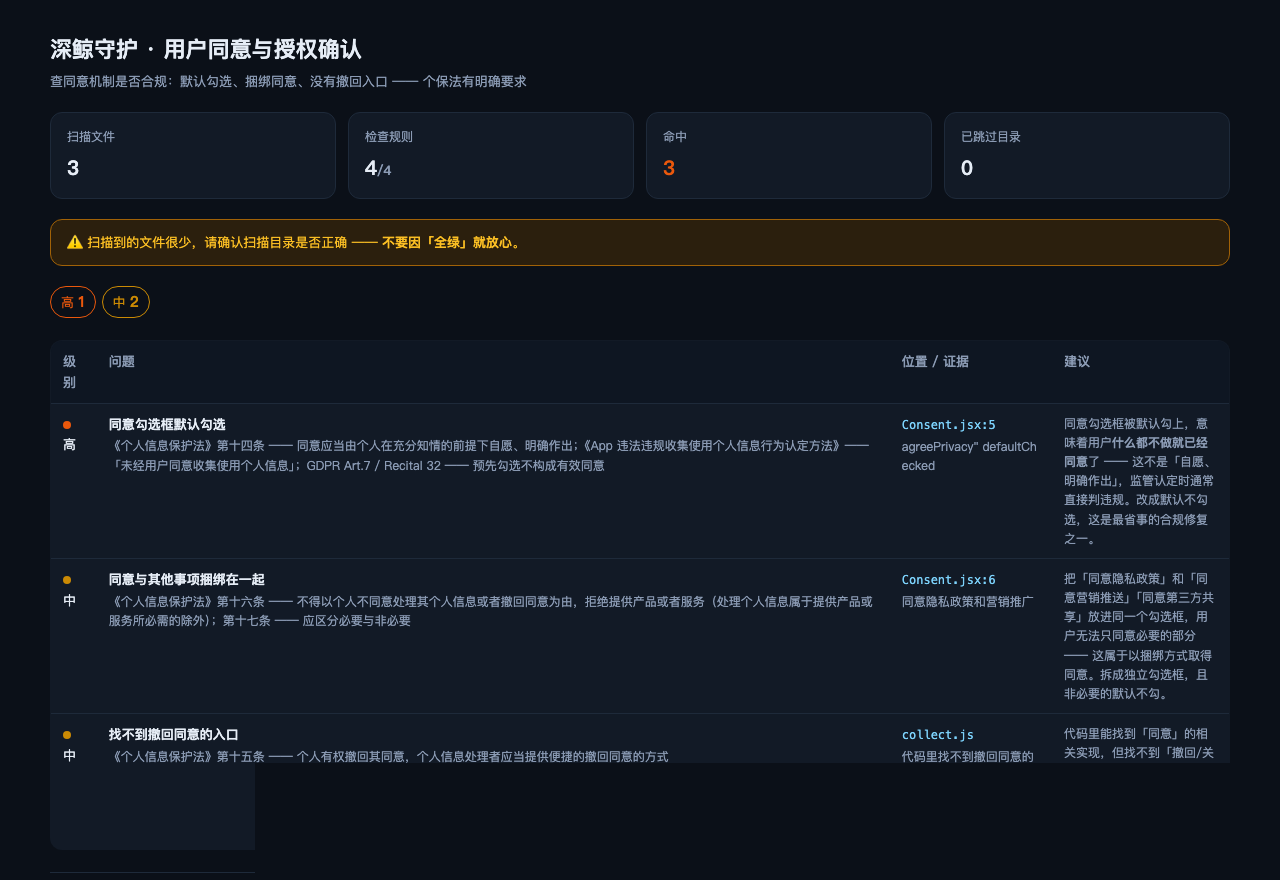The height and width of the screenshot is (880, 1280).
Task: Click the 已跳过目录 stat card
Action: coord(1087,155)
